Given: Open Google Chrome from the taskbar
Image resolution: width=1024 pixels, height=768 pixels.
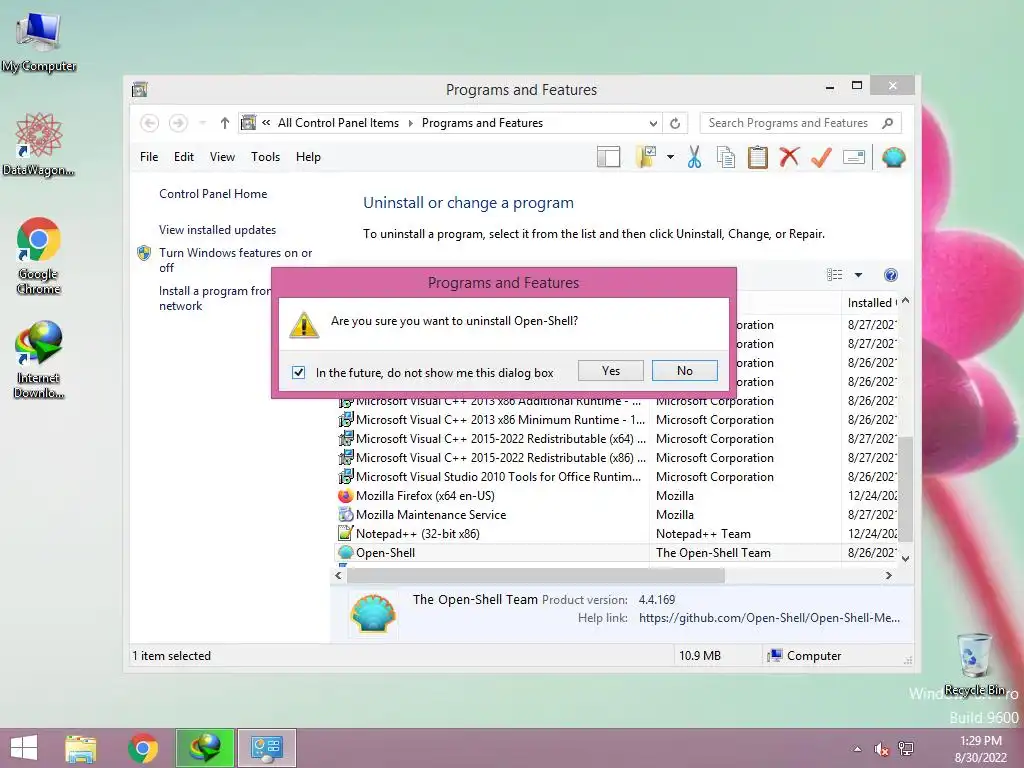Looking at the screenshot, I should pyautogui.click(x=143, y=748).
